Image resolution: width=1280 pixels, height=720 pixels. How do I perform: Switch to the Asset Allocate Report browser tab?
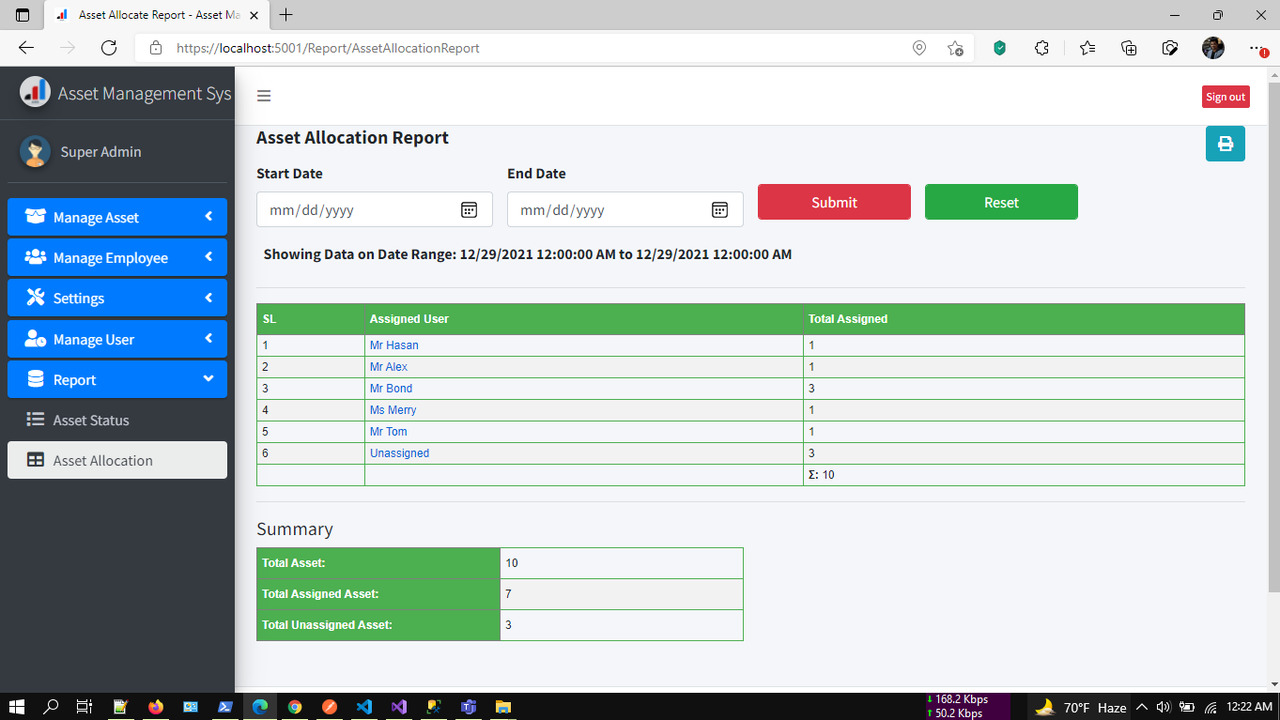[150, 15]
